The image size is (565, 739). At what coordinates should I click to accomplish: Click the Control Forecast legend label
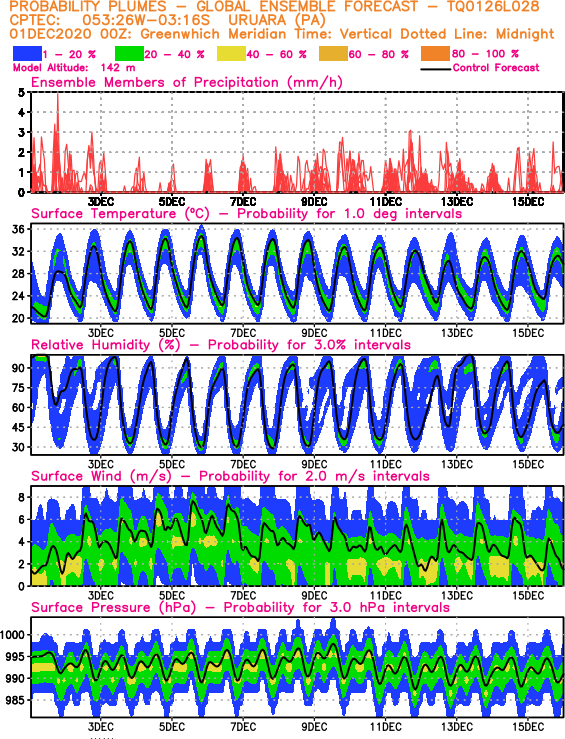(496, 68)
